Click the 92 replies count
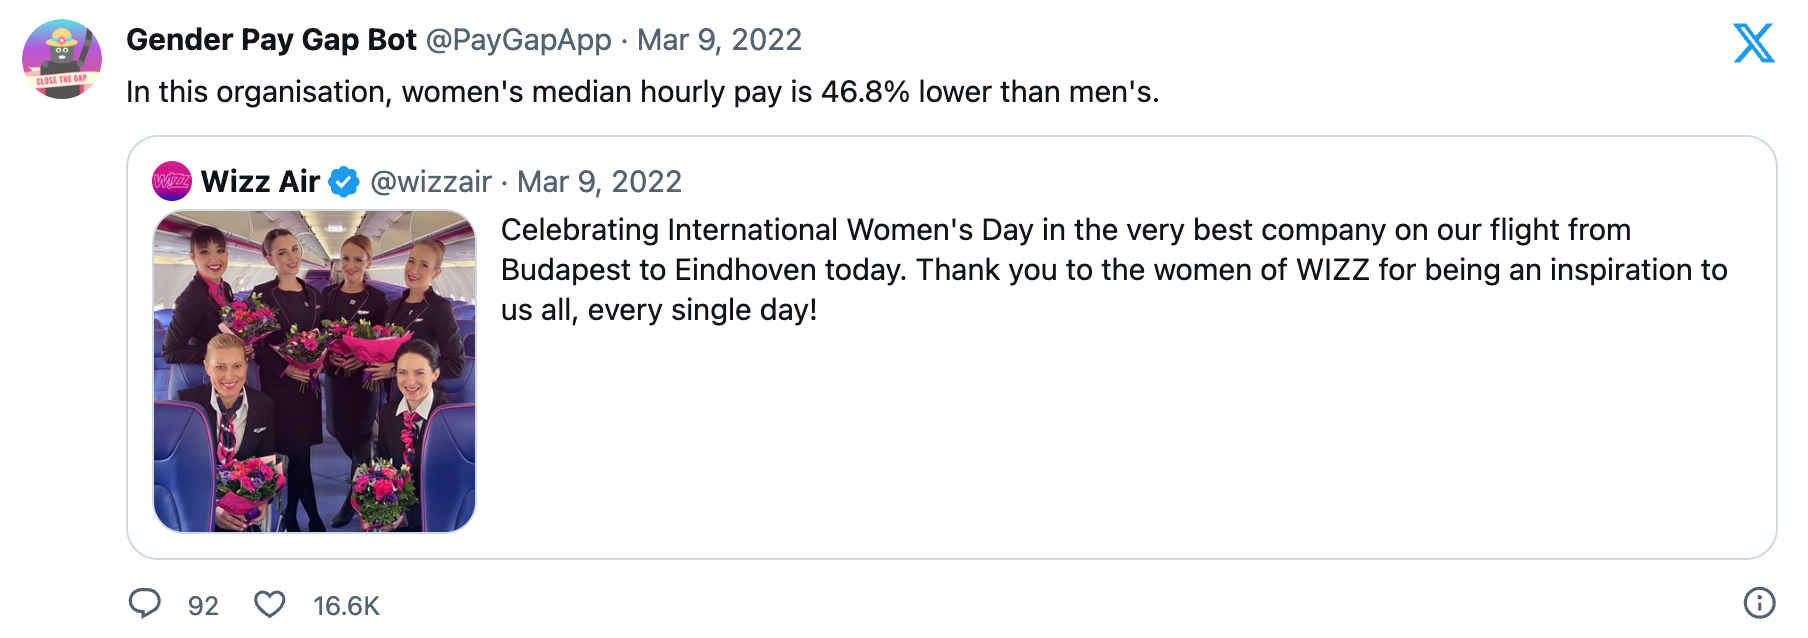 pyautogui.click(x=203, y=606)
